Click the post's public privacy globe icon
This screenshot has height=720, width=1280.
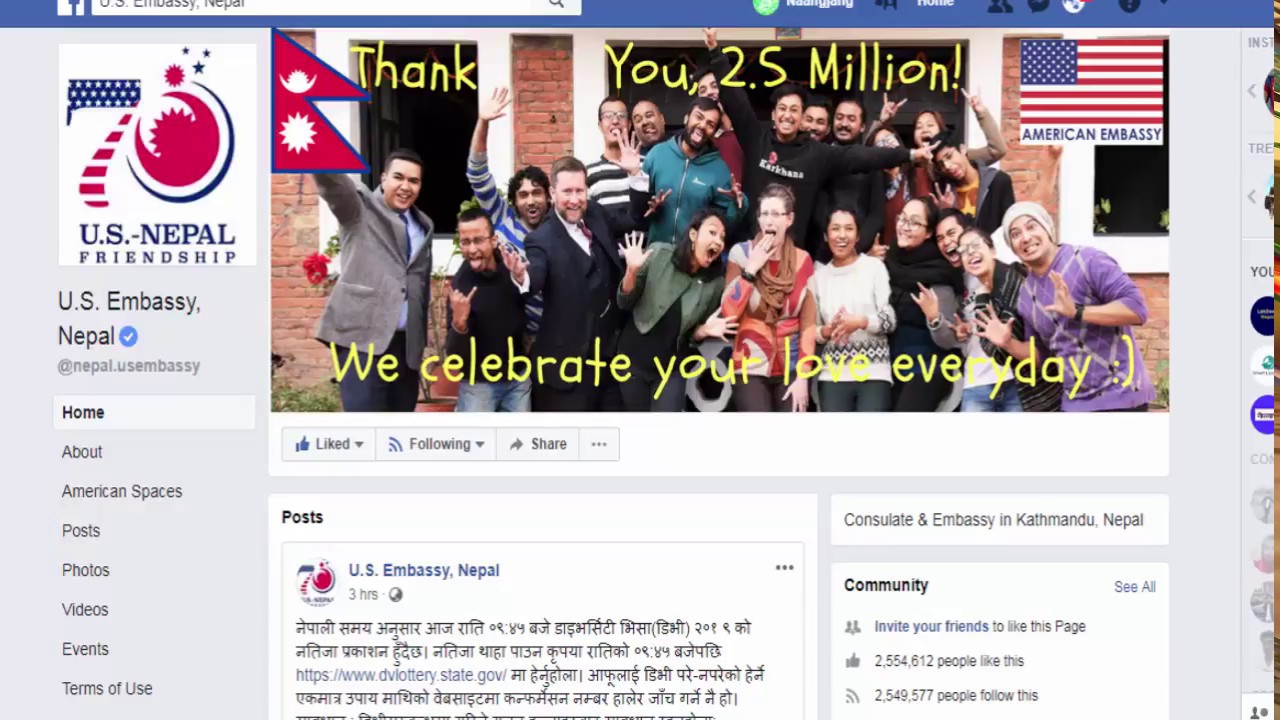click(395, 595)
